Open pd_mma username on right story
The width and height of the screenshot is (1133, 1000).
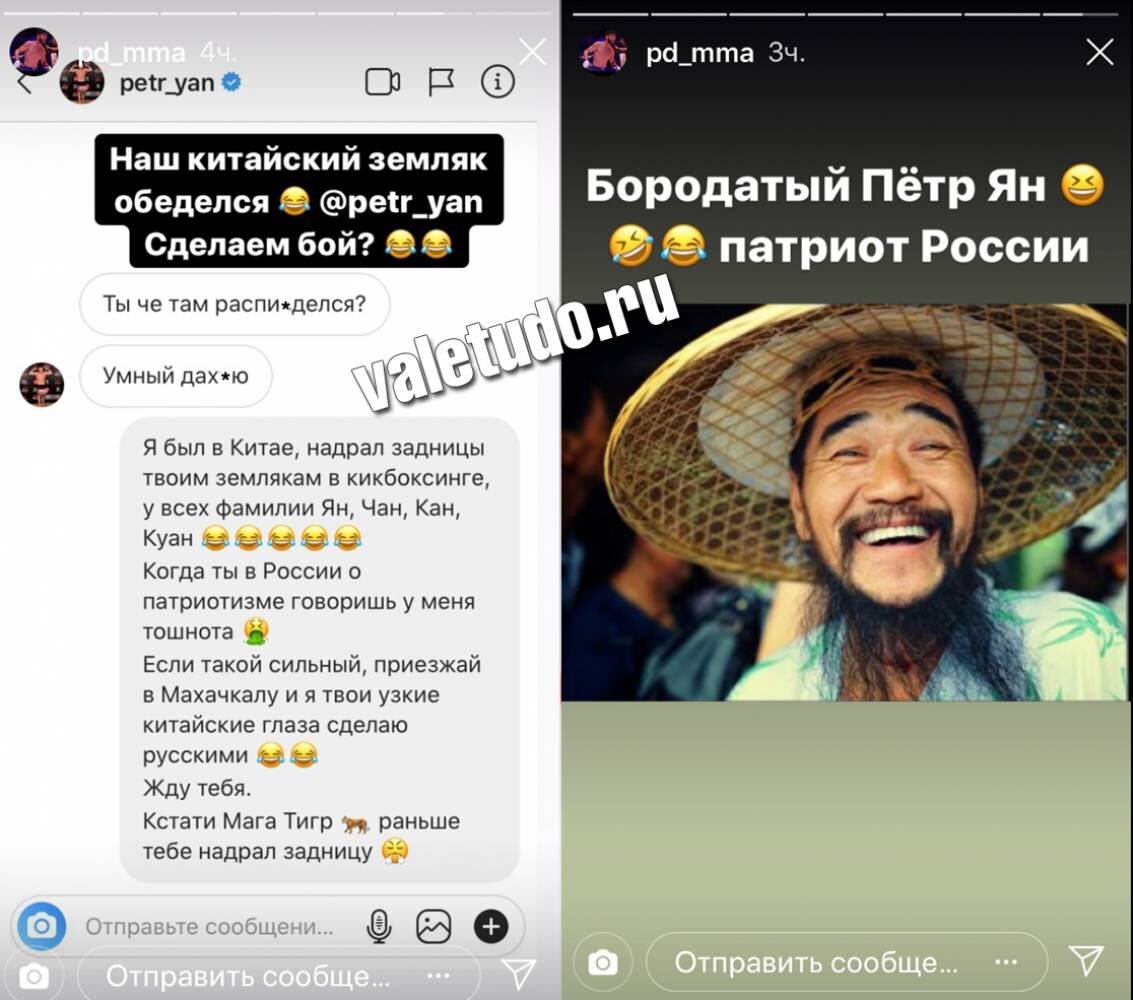point(699,53)
